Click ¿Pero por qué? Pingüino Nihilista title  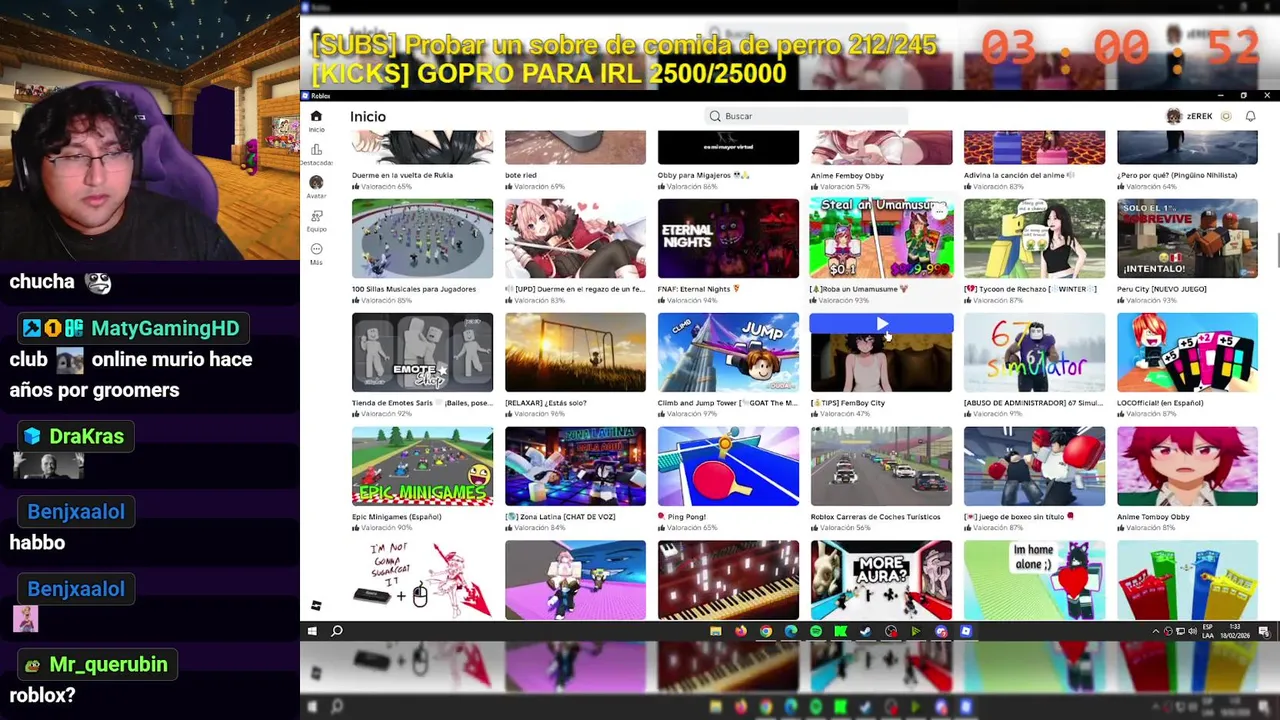tap(1177, 175)
